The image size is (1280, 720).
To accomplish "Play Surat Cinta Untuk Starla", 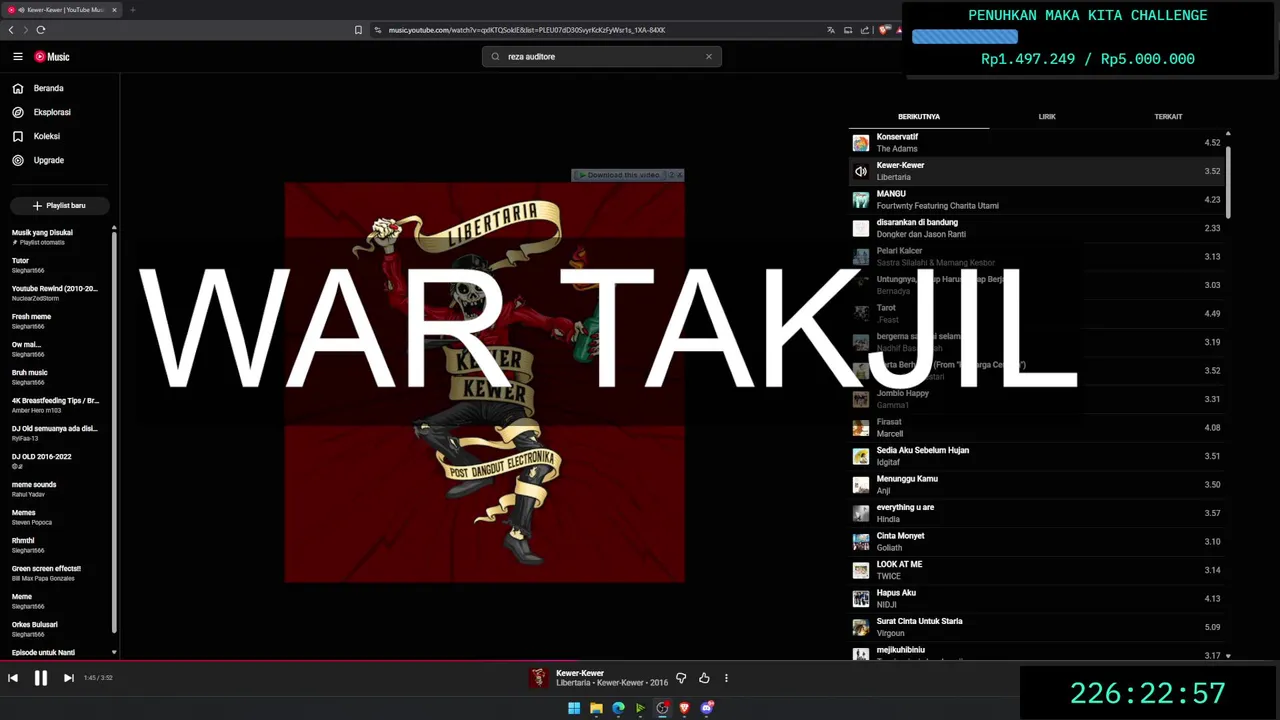I will 1037,627.
